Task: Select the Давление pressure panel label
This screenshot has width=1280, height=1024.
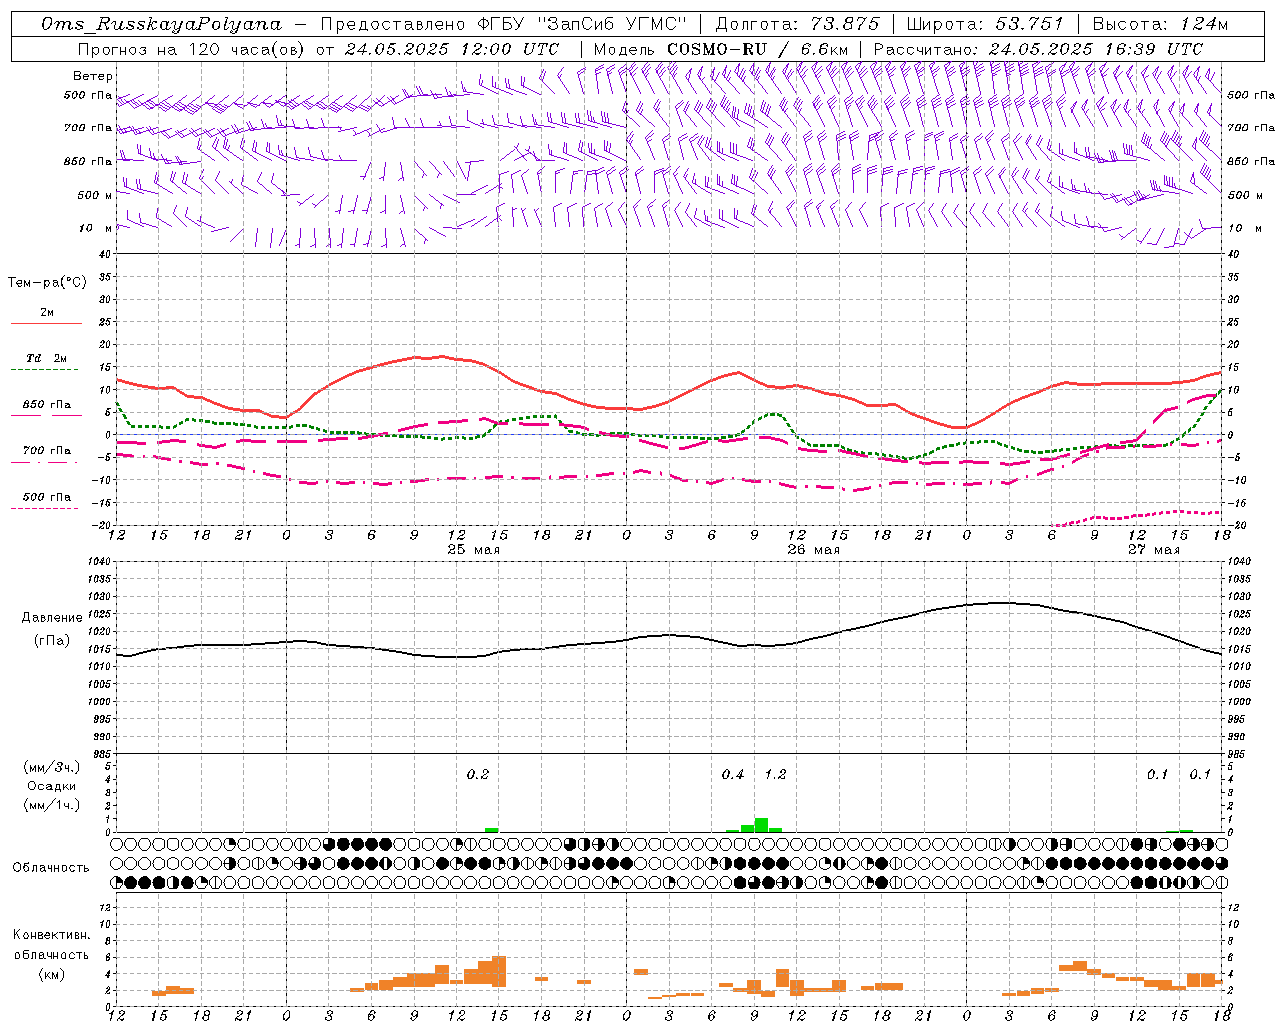Action: click(52, 618)
